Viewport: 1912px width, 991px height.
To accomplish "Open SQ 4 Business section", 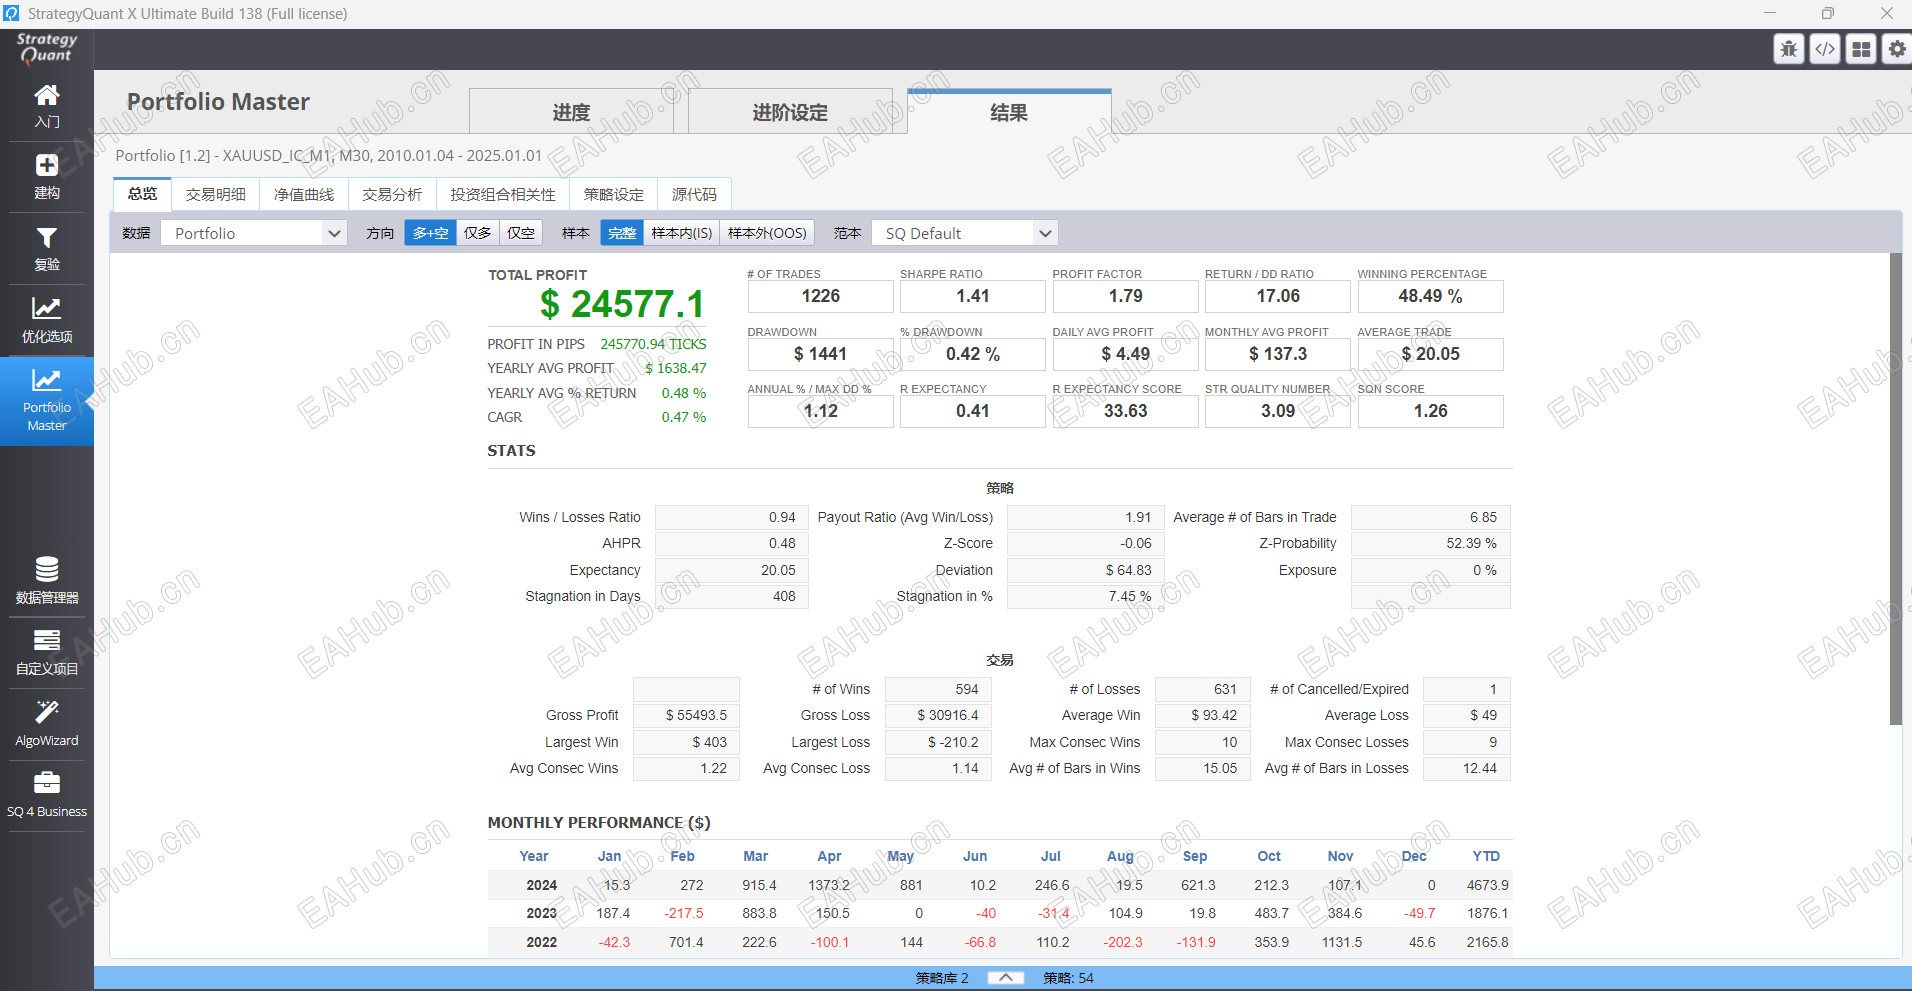I will tap(47, 796).
